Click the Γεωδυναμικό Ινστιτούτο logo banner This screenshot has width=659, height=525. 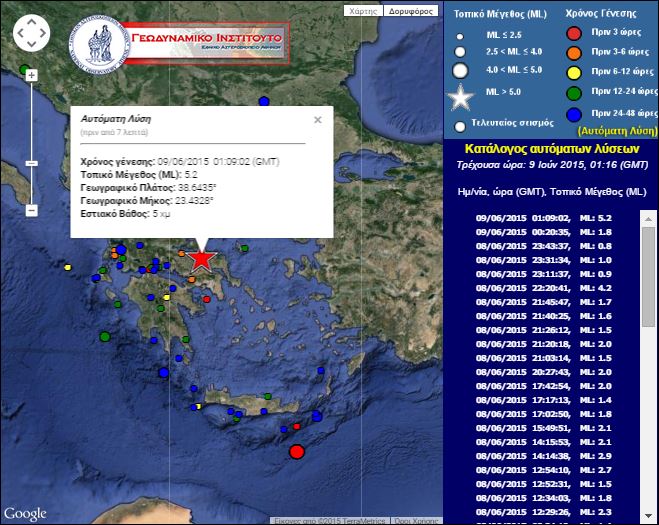tap(206, 43)
